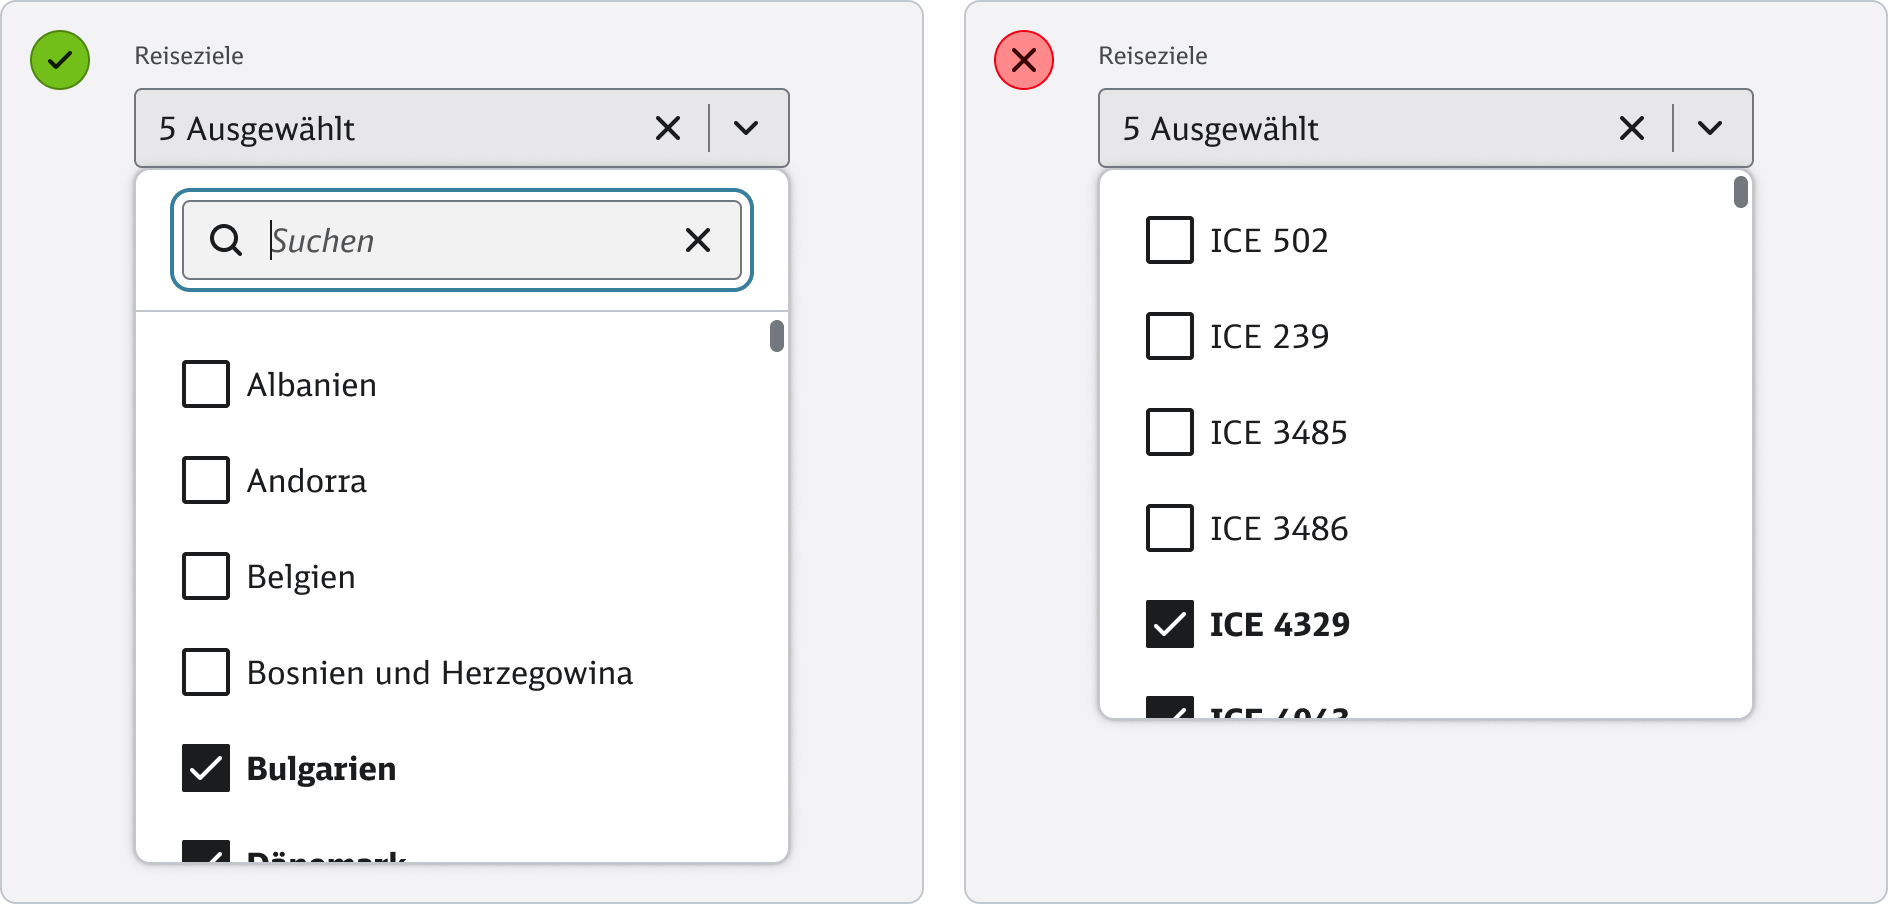Viewport: 1888px width, 904px height.
Task: Select the Belgien list item label
Action: click(x=301, y=577)
